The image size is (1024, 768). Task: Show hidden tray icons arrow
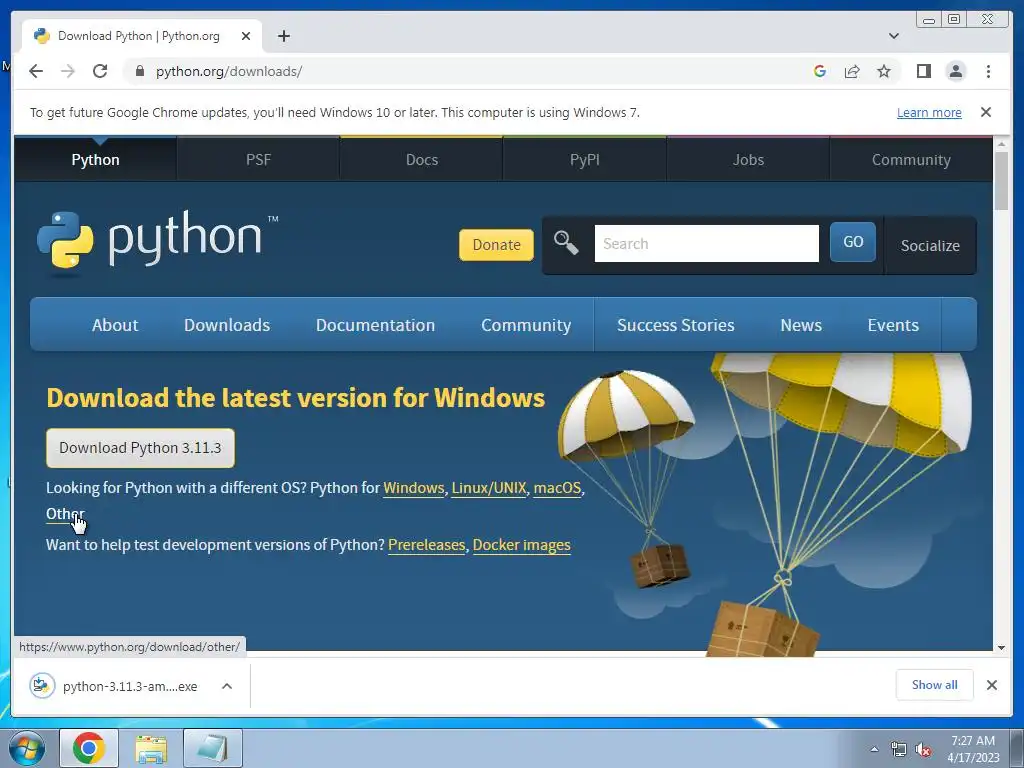874,749
